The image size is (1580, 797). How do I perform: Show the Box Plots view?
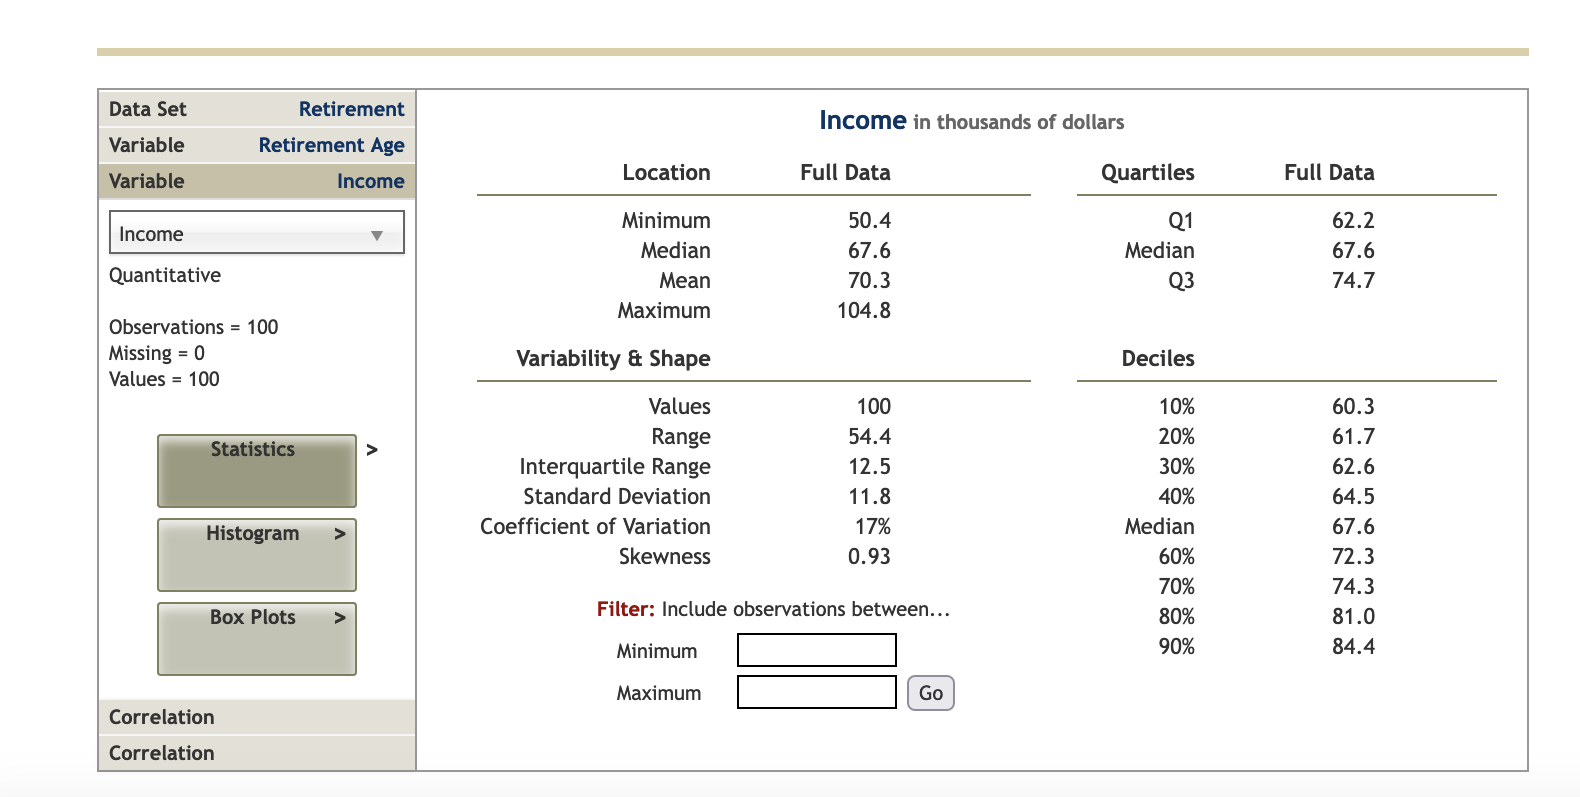pos(257,638)
